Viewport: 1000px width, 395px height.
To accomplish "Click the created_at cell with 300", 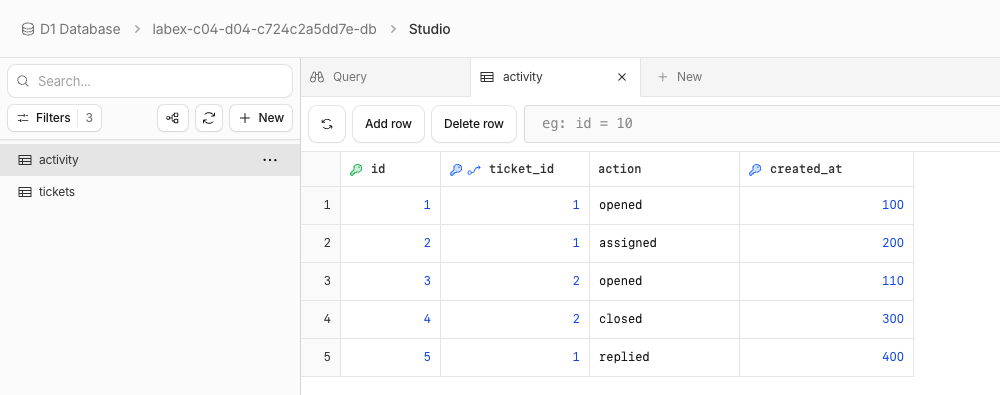I will pyautogui.click(x=827, y=319).
